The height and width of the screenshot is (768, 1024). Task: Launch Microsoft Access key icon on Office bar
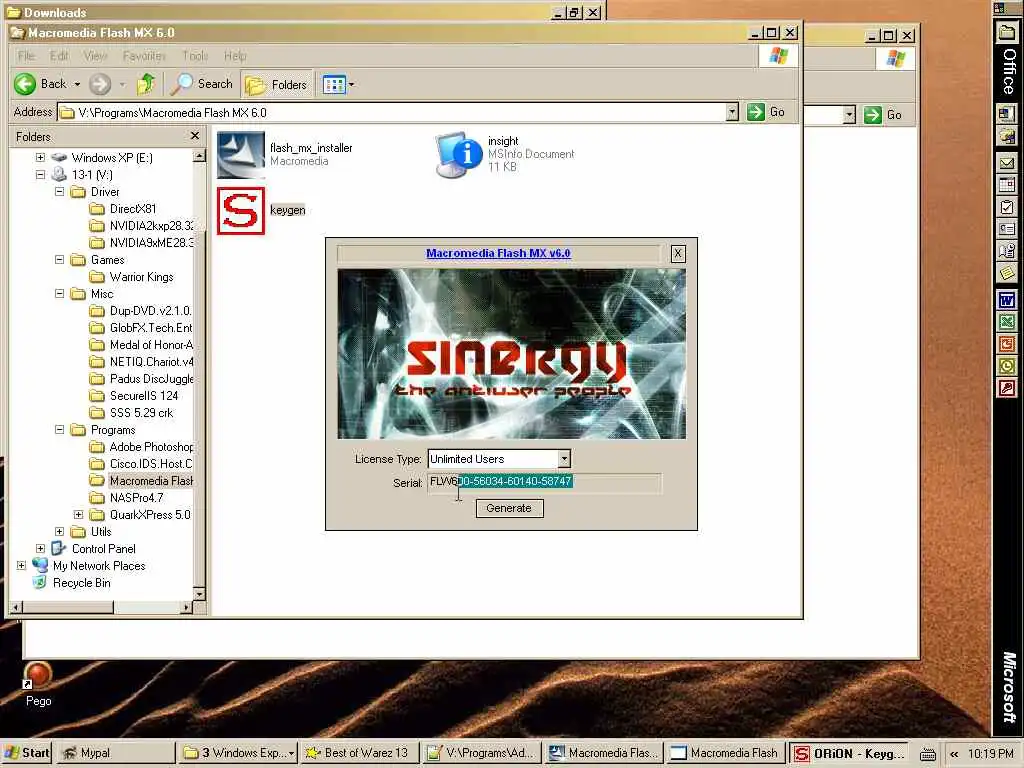[x=1007, y=388]
